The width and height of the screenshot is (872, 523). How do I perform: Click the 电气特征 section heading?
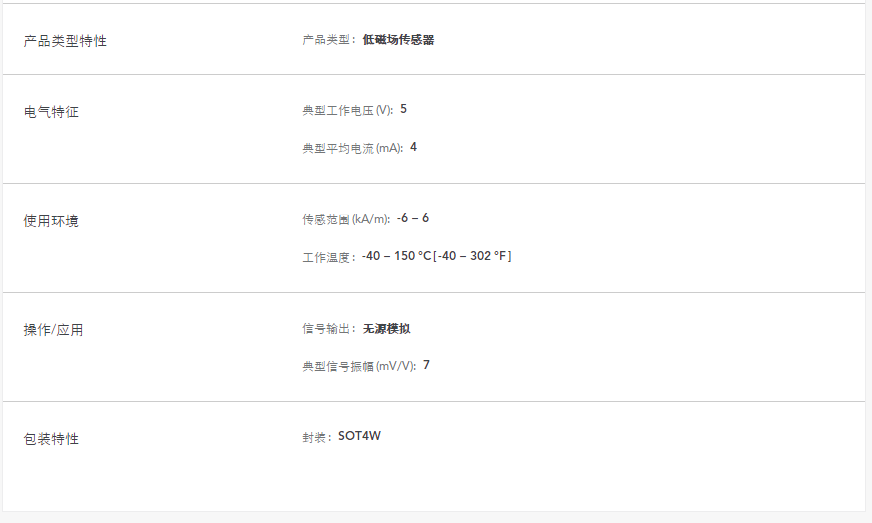coord(51,112)
